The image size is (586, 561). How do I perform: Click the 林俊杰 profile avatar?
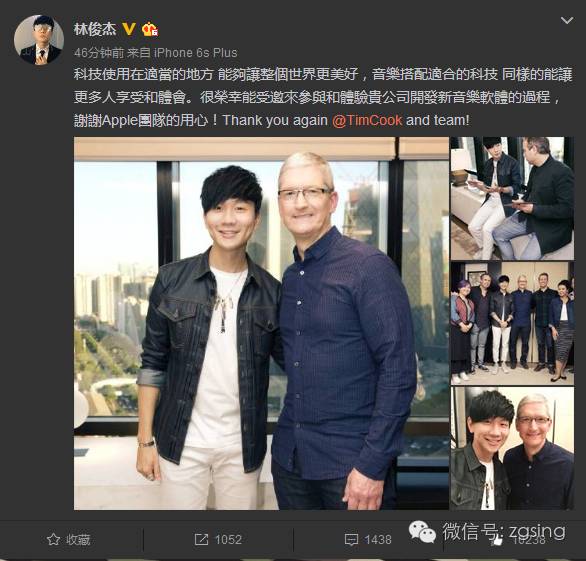pyautogui.click(x=39, y=40)
